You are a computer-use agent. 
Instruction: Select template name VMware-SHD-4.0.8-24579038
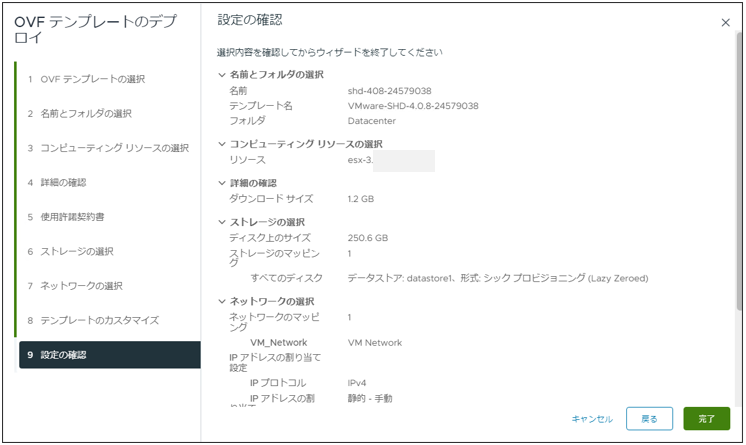(x=413, y=106)
